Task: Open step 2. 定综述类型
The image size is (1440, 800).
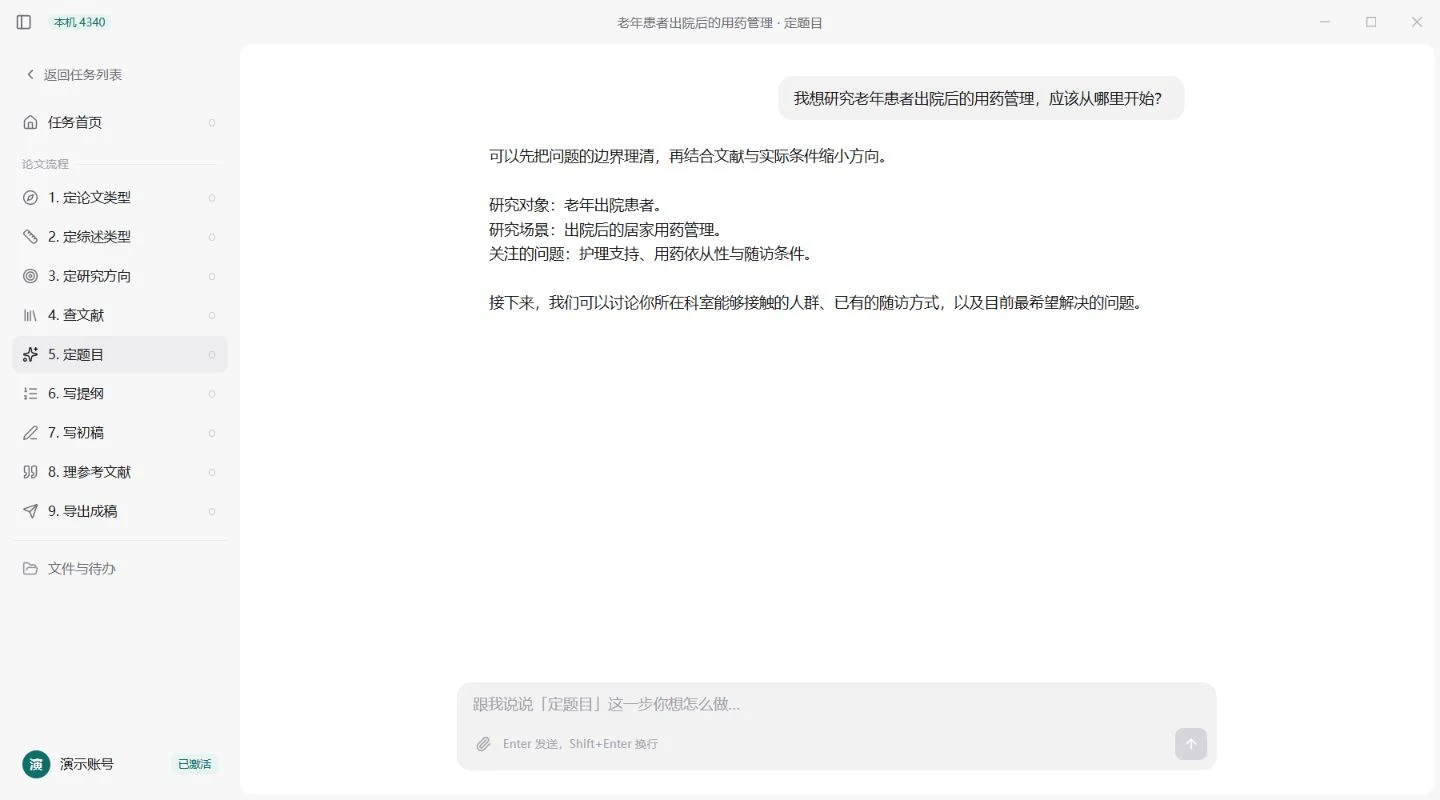Action: pyautogui.click(x=120, y=237)
